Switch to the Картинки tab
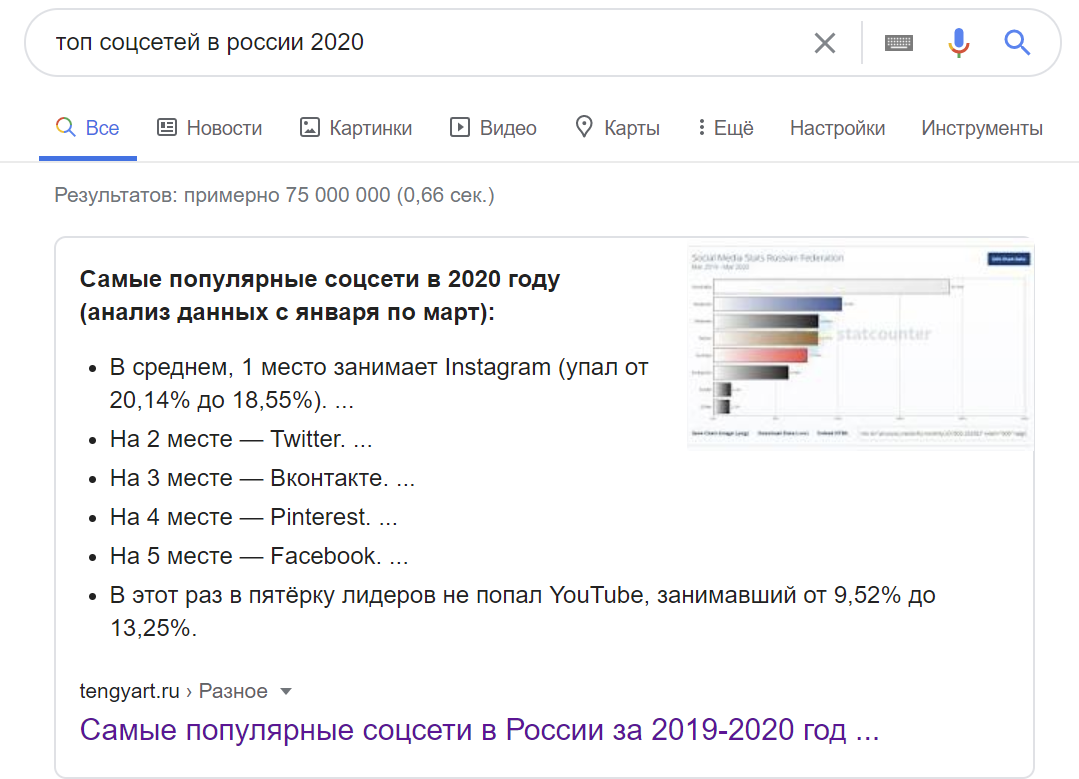 pos(356,128)
